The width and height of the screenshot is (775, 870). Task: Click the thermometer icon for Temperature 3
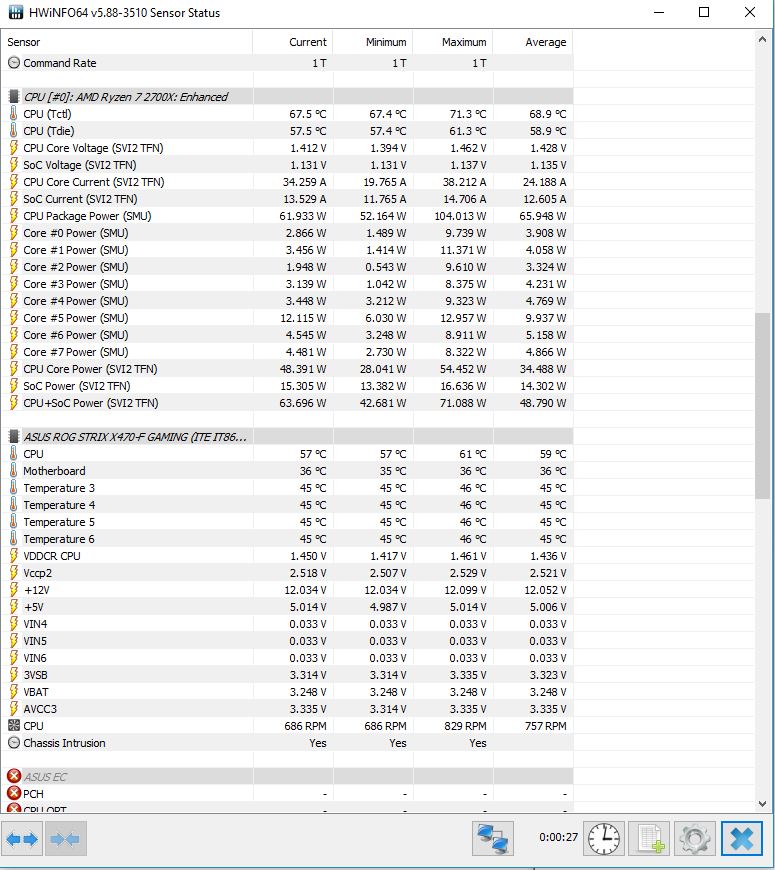tap(14, 488)
